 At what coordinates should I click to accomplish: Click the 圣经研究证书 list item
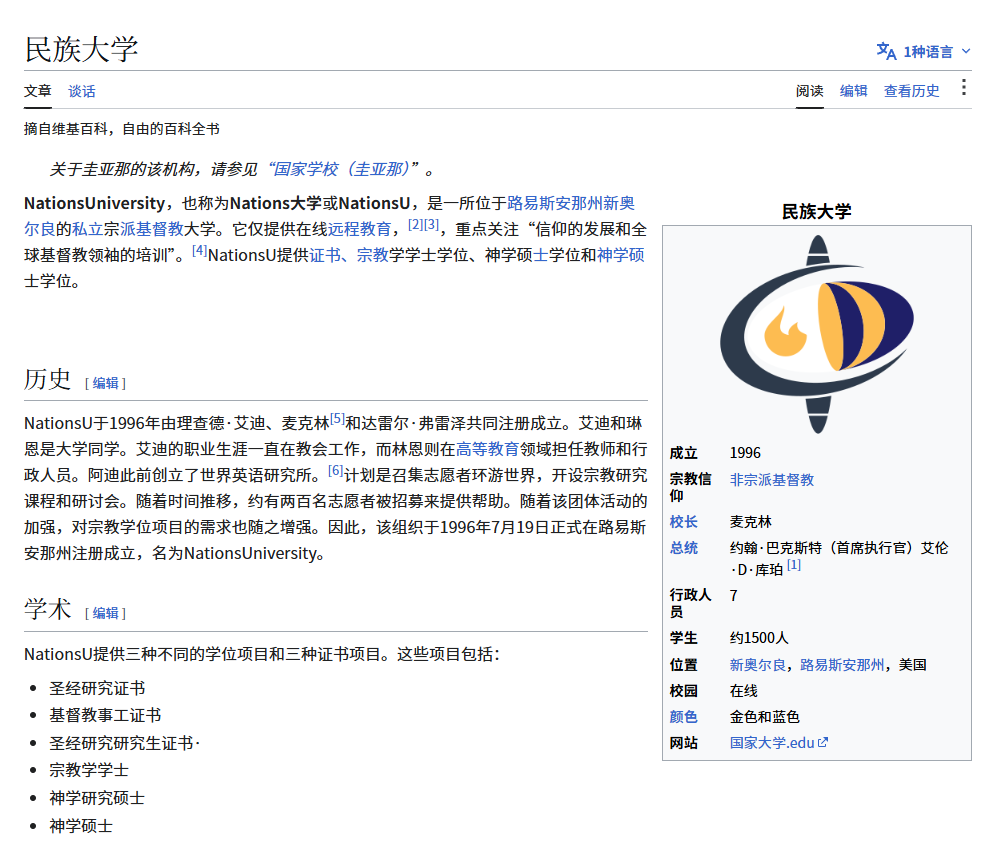tap(97, 688)
